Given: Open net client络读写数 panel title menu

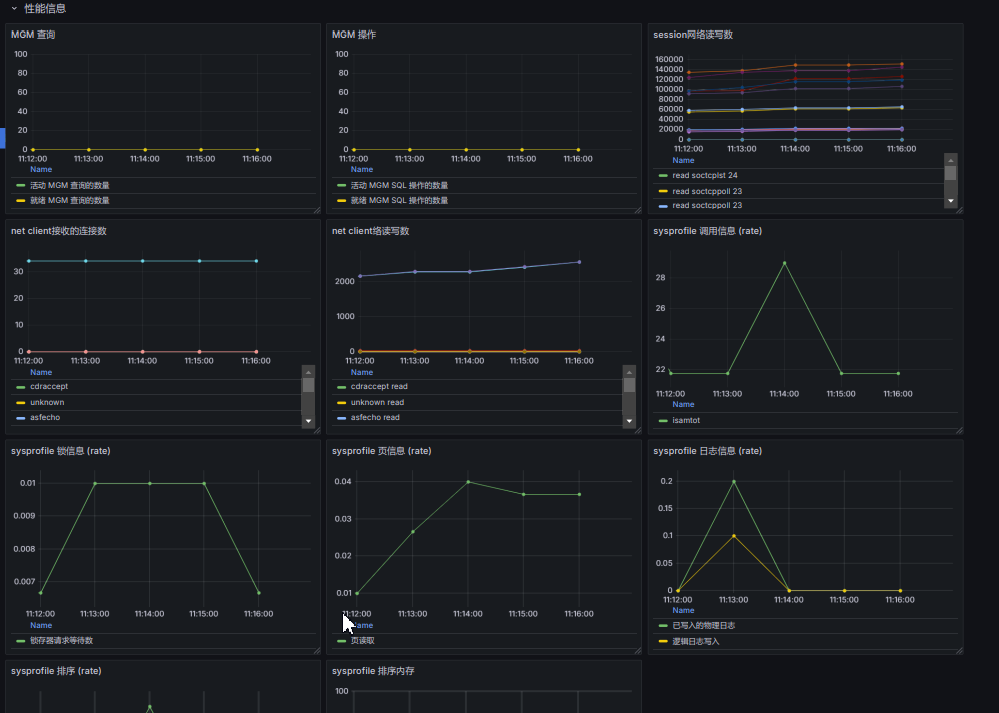Looking at the screenshot, I should pos(370,231).
